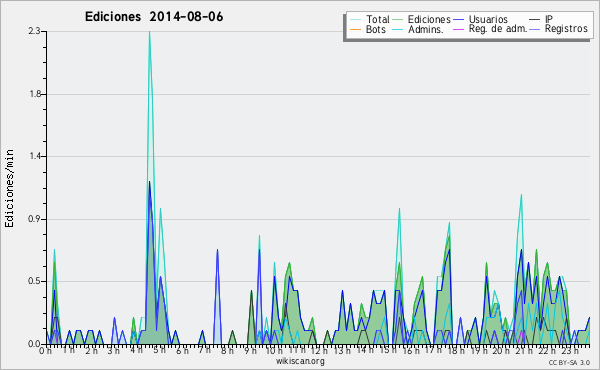Click the '23 h' x-axis label
600x370 pixels.
pyautogui.click(x=570, y=350)
